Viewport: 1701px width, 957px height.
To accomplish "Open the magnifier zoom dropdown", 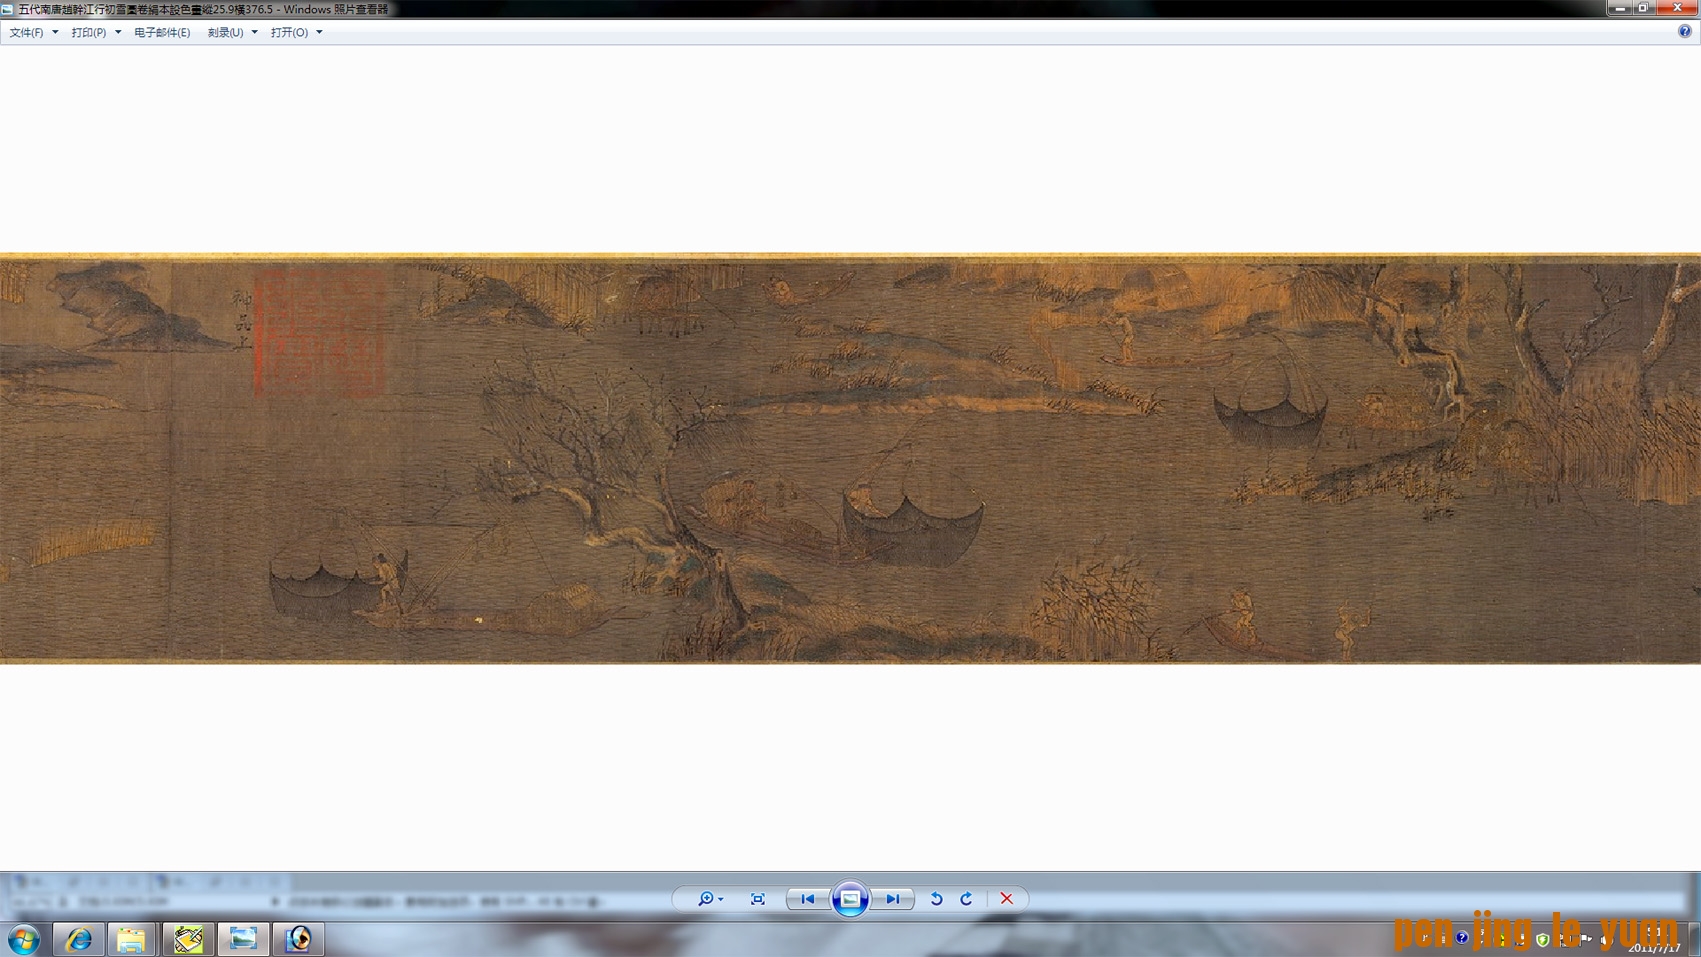I will point(709,899).
